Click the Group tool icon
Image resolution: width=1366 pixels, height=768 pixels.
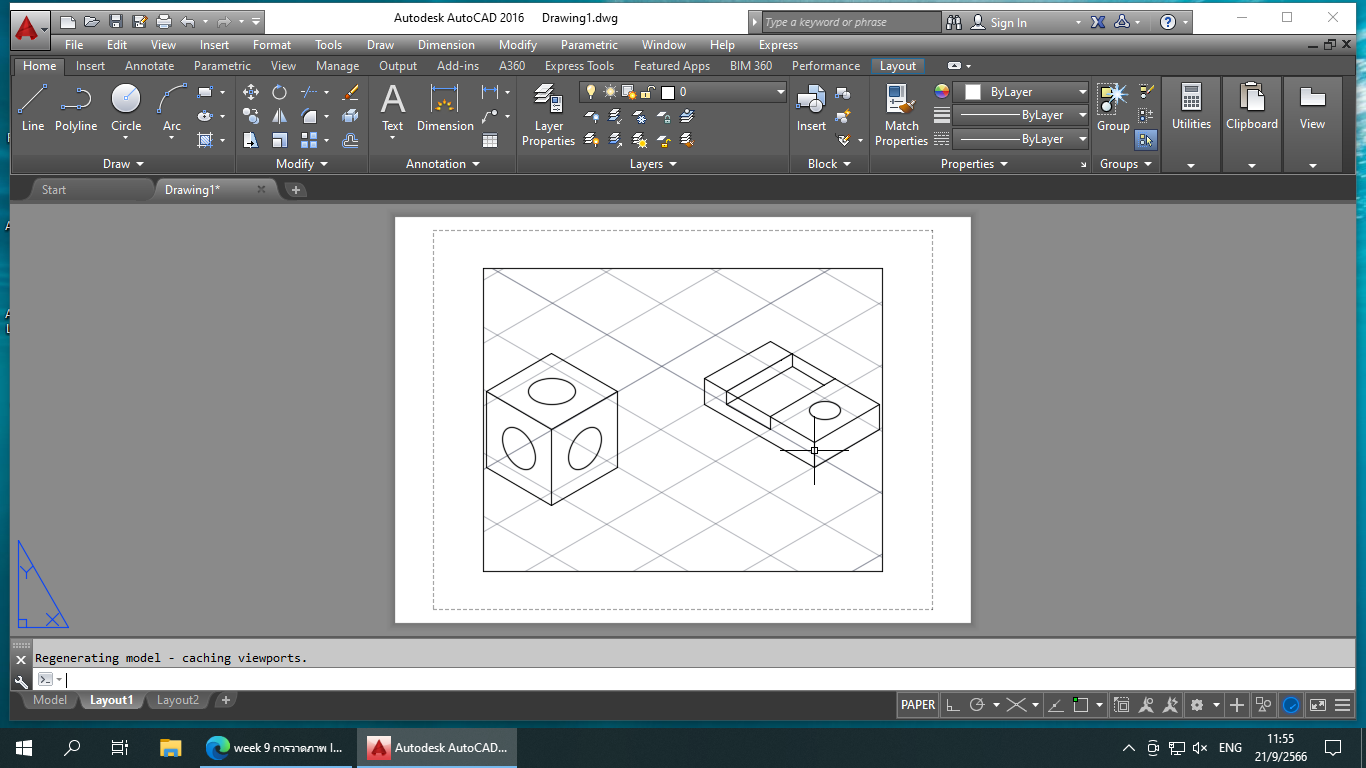(x=1113, y=108)
